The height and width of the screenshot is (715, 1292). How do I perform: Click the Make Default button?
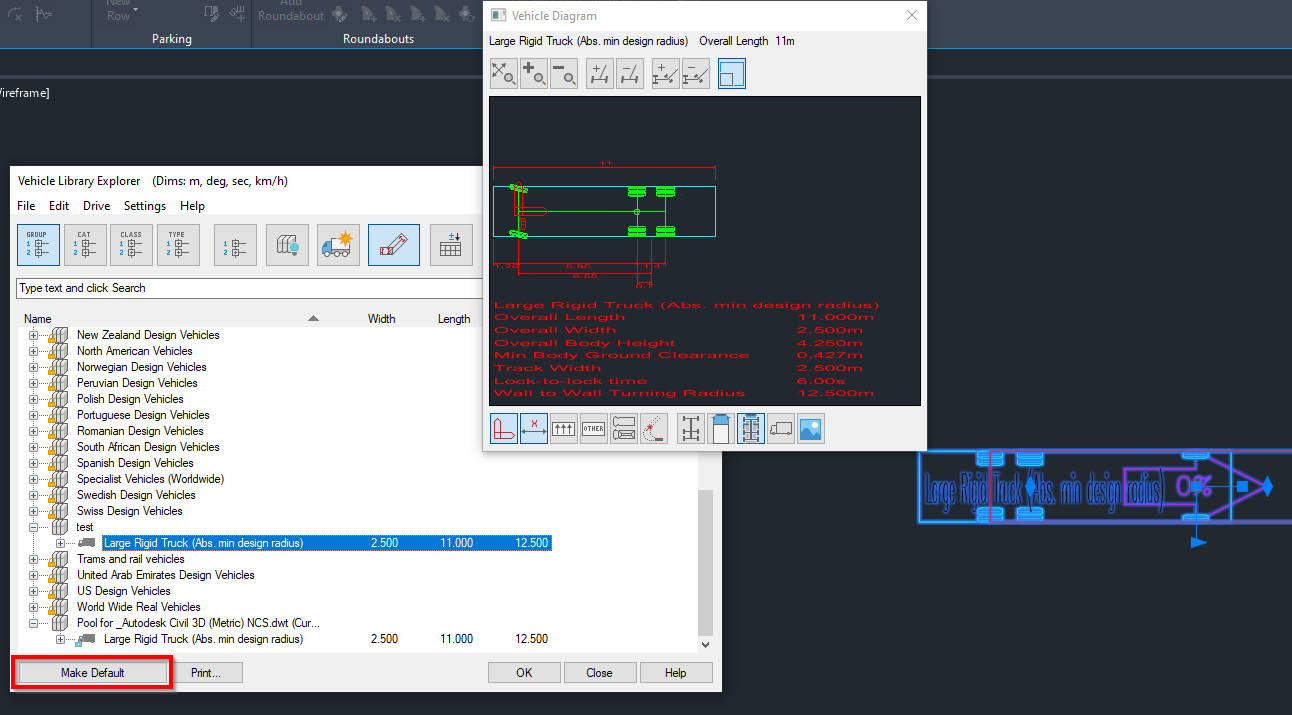pyautogui.click(x=93, y=673)
